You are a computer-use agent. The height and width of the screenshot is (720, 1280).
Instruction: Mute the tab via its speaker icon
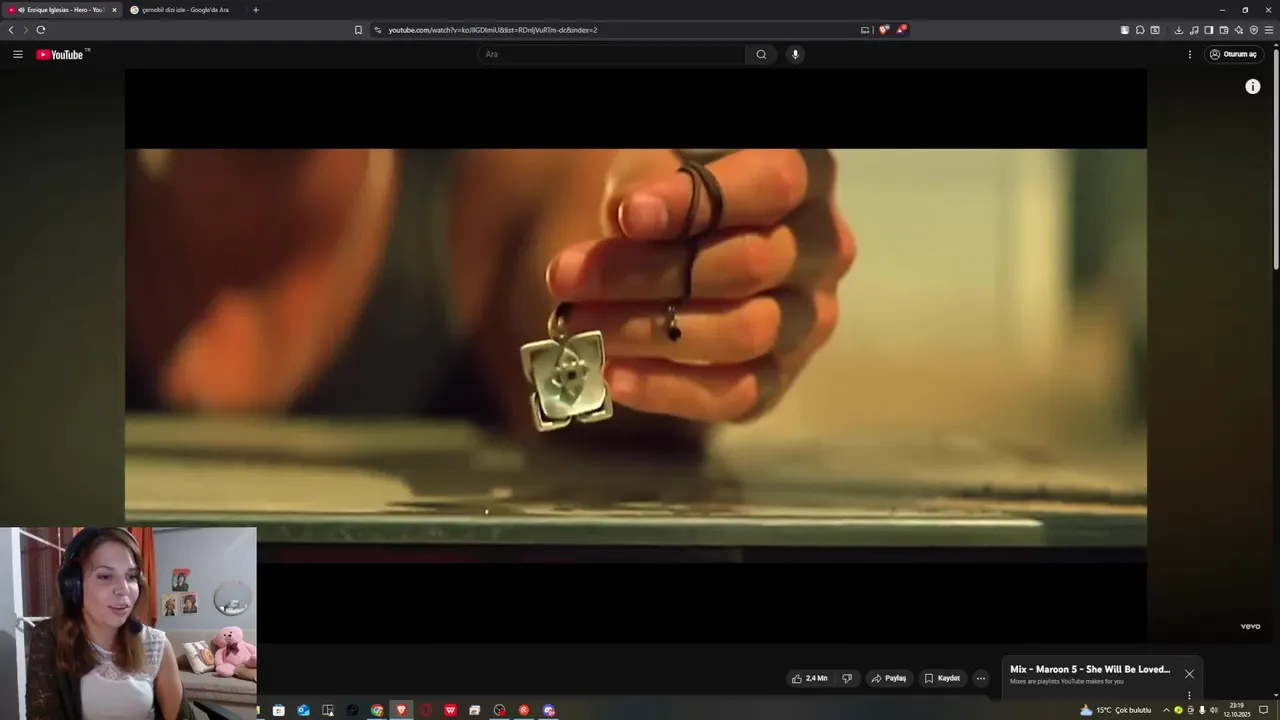[21, 10]
